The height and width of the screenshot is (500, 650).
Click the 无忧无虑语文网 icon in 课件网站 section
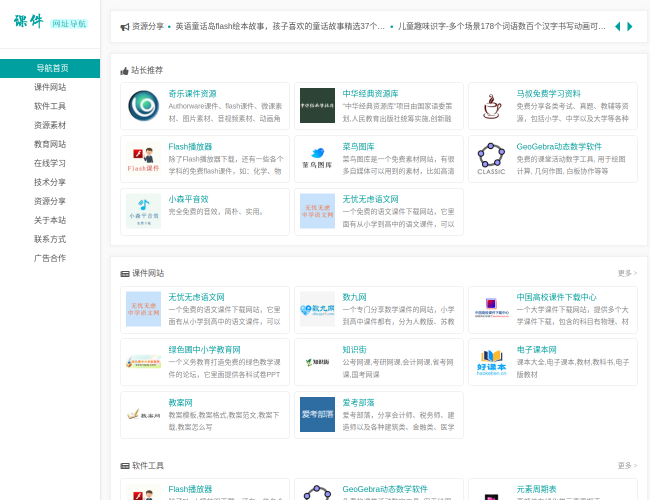(143, 309)
